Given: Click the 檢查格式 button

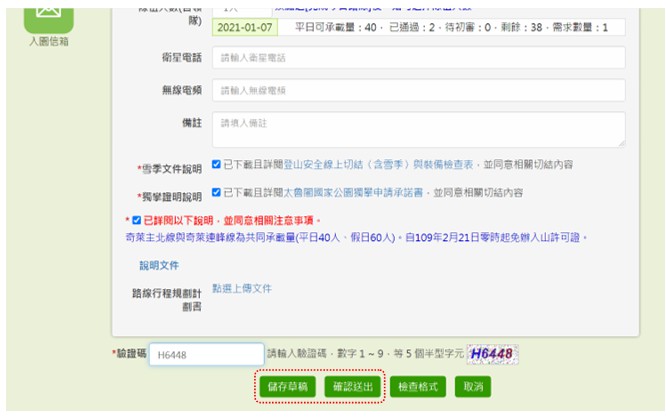Looking at the screenshot, I should (x=418, y=386).
